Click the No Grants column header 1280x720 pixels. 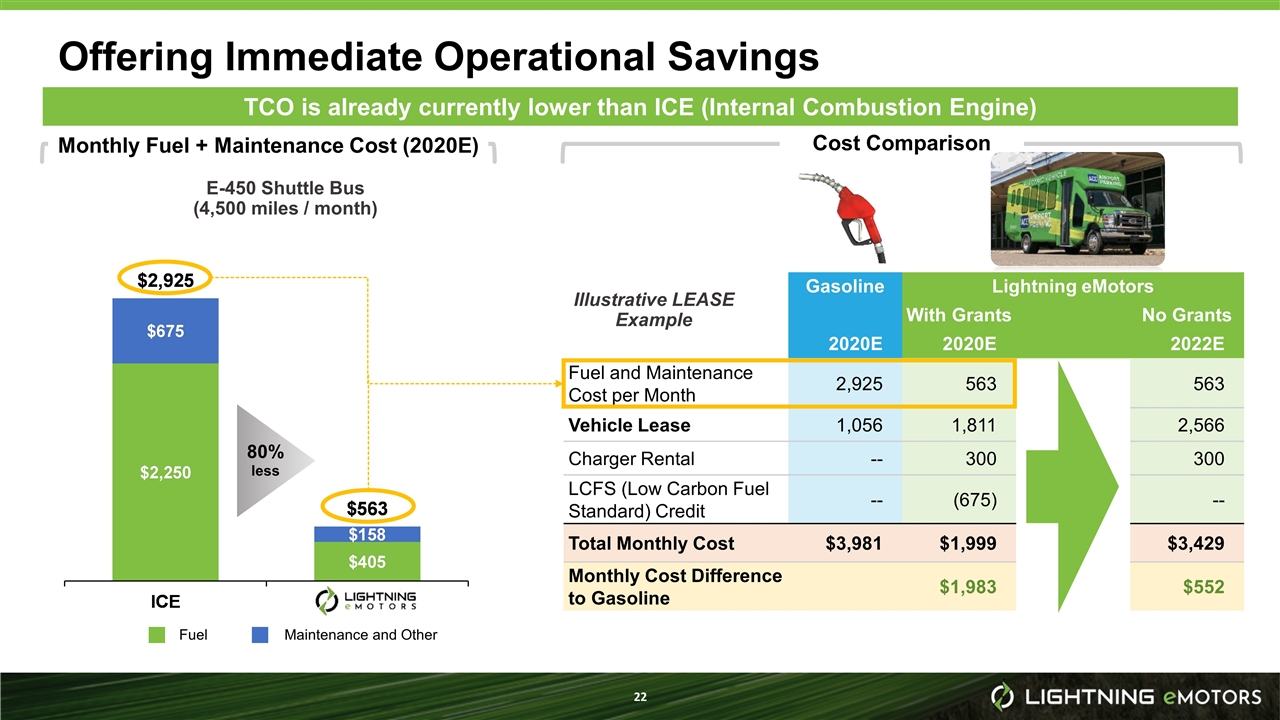tap(1186, 315)
